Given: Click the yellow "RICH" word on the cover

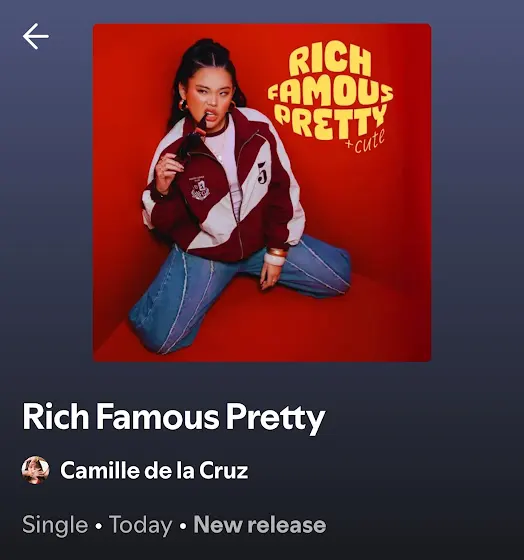Looking at the screenshot, I should pos(329,62).
